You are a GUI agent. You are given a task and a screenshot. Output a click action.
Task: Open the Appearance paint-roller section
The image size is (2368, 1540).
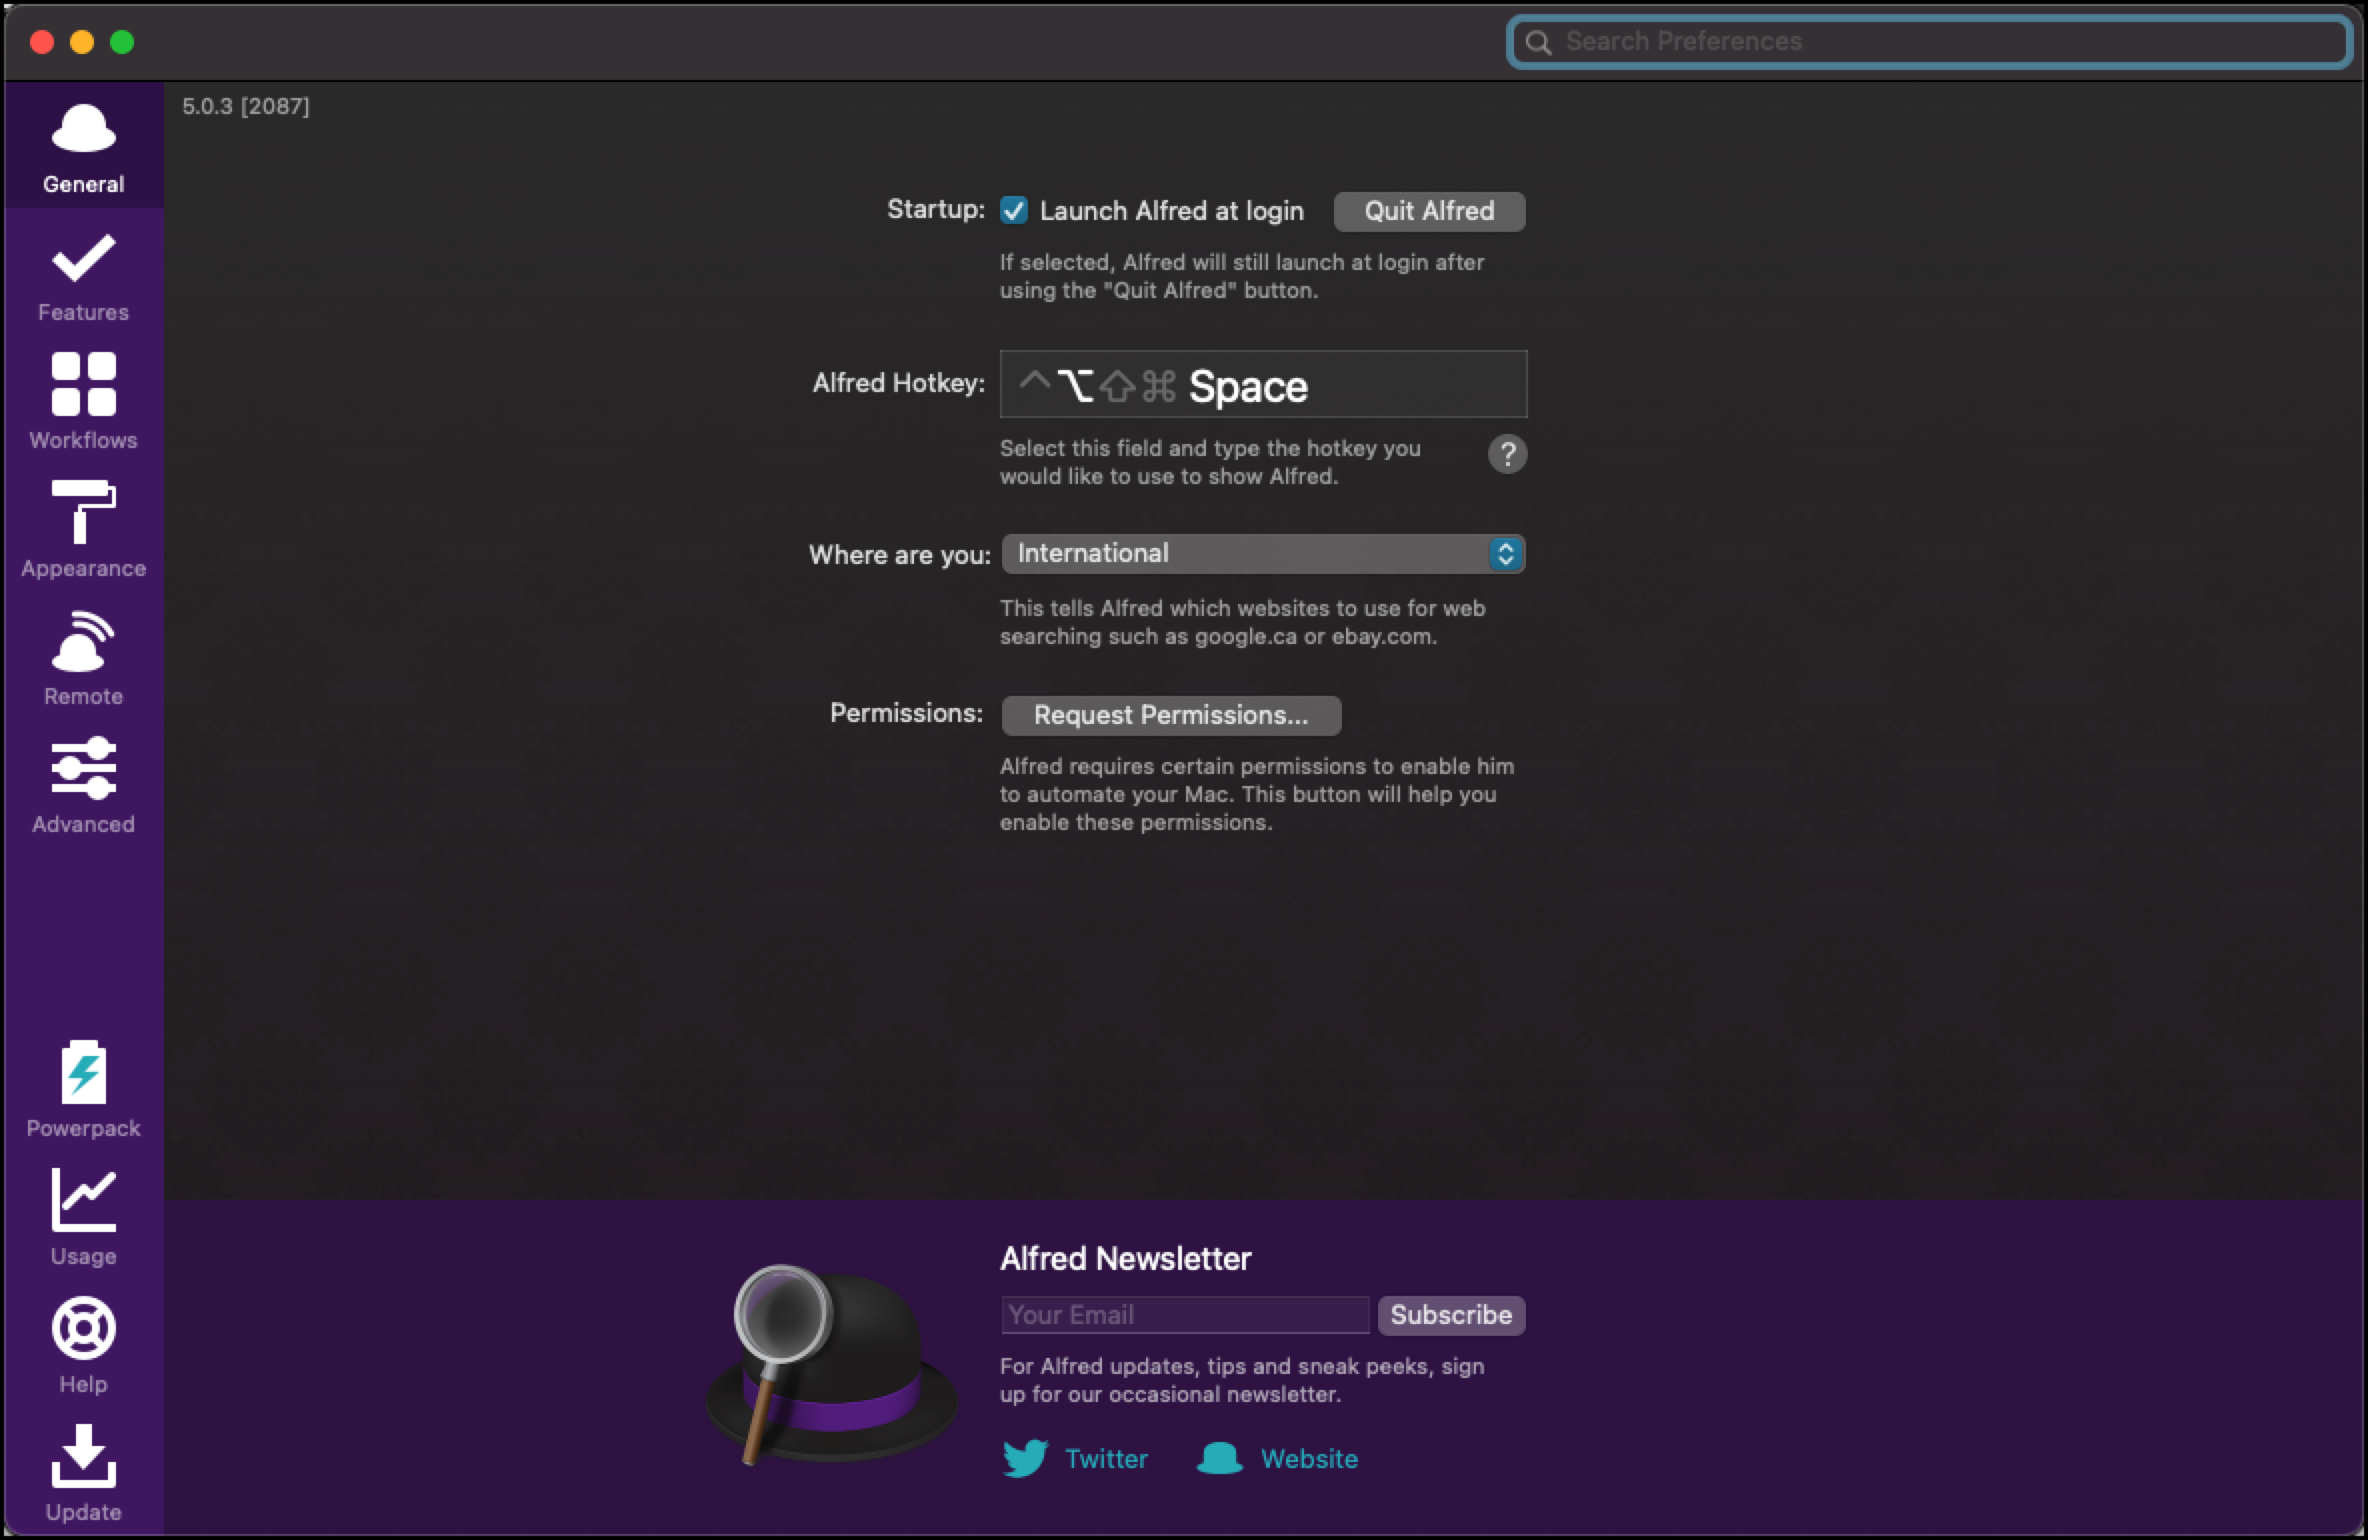click(x=84, y=530)
